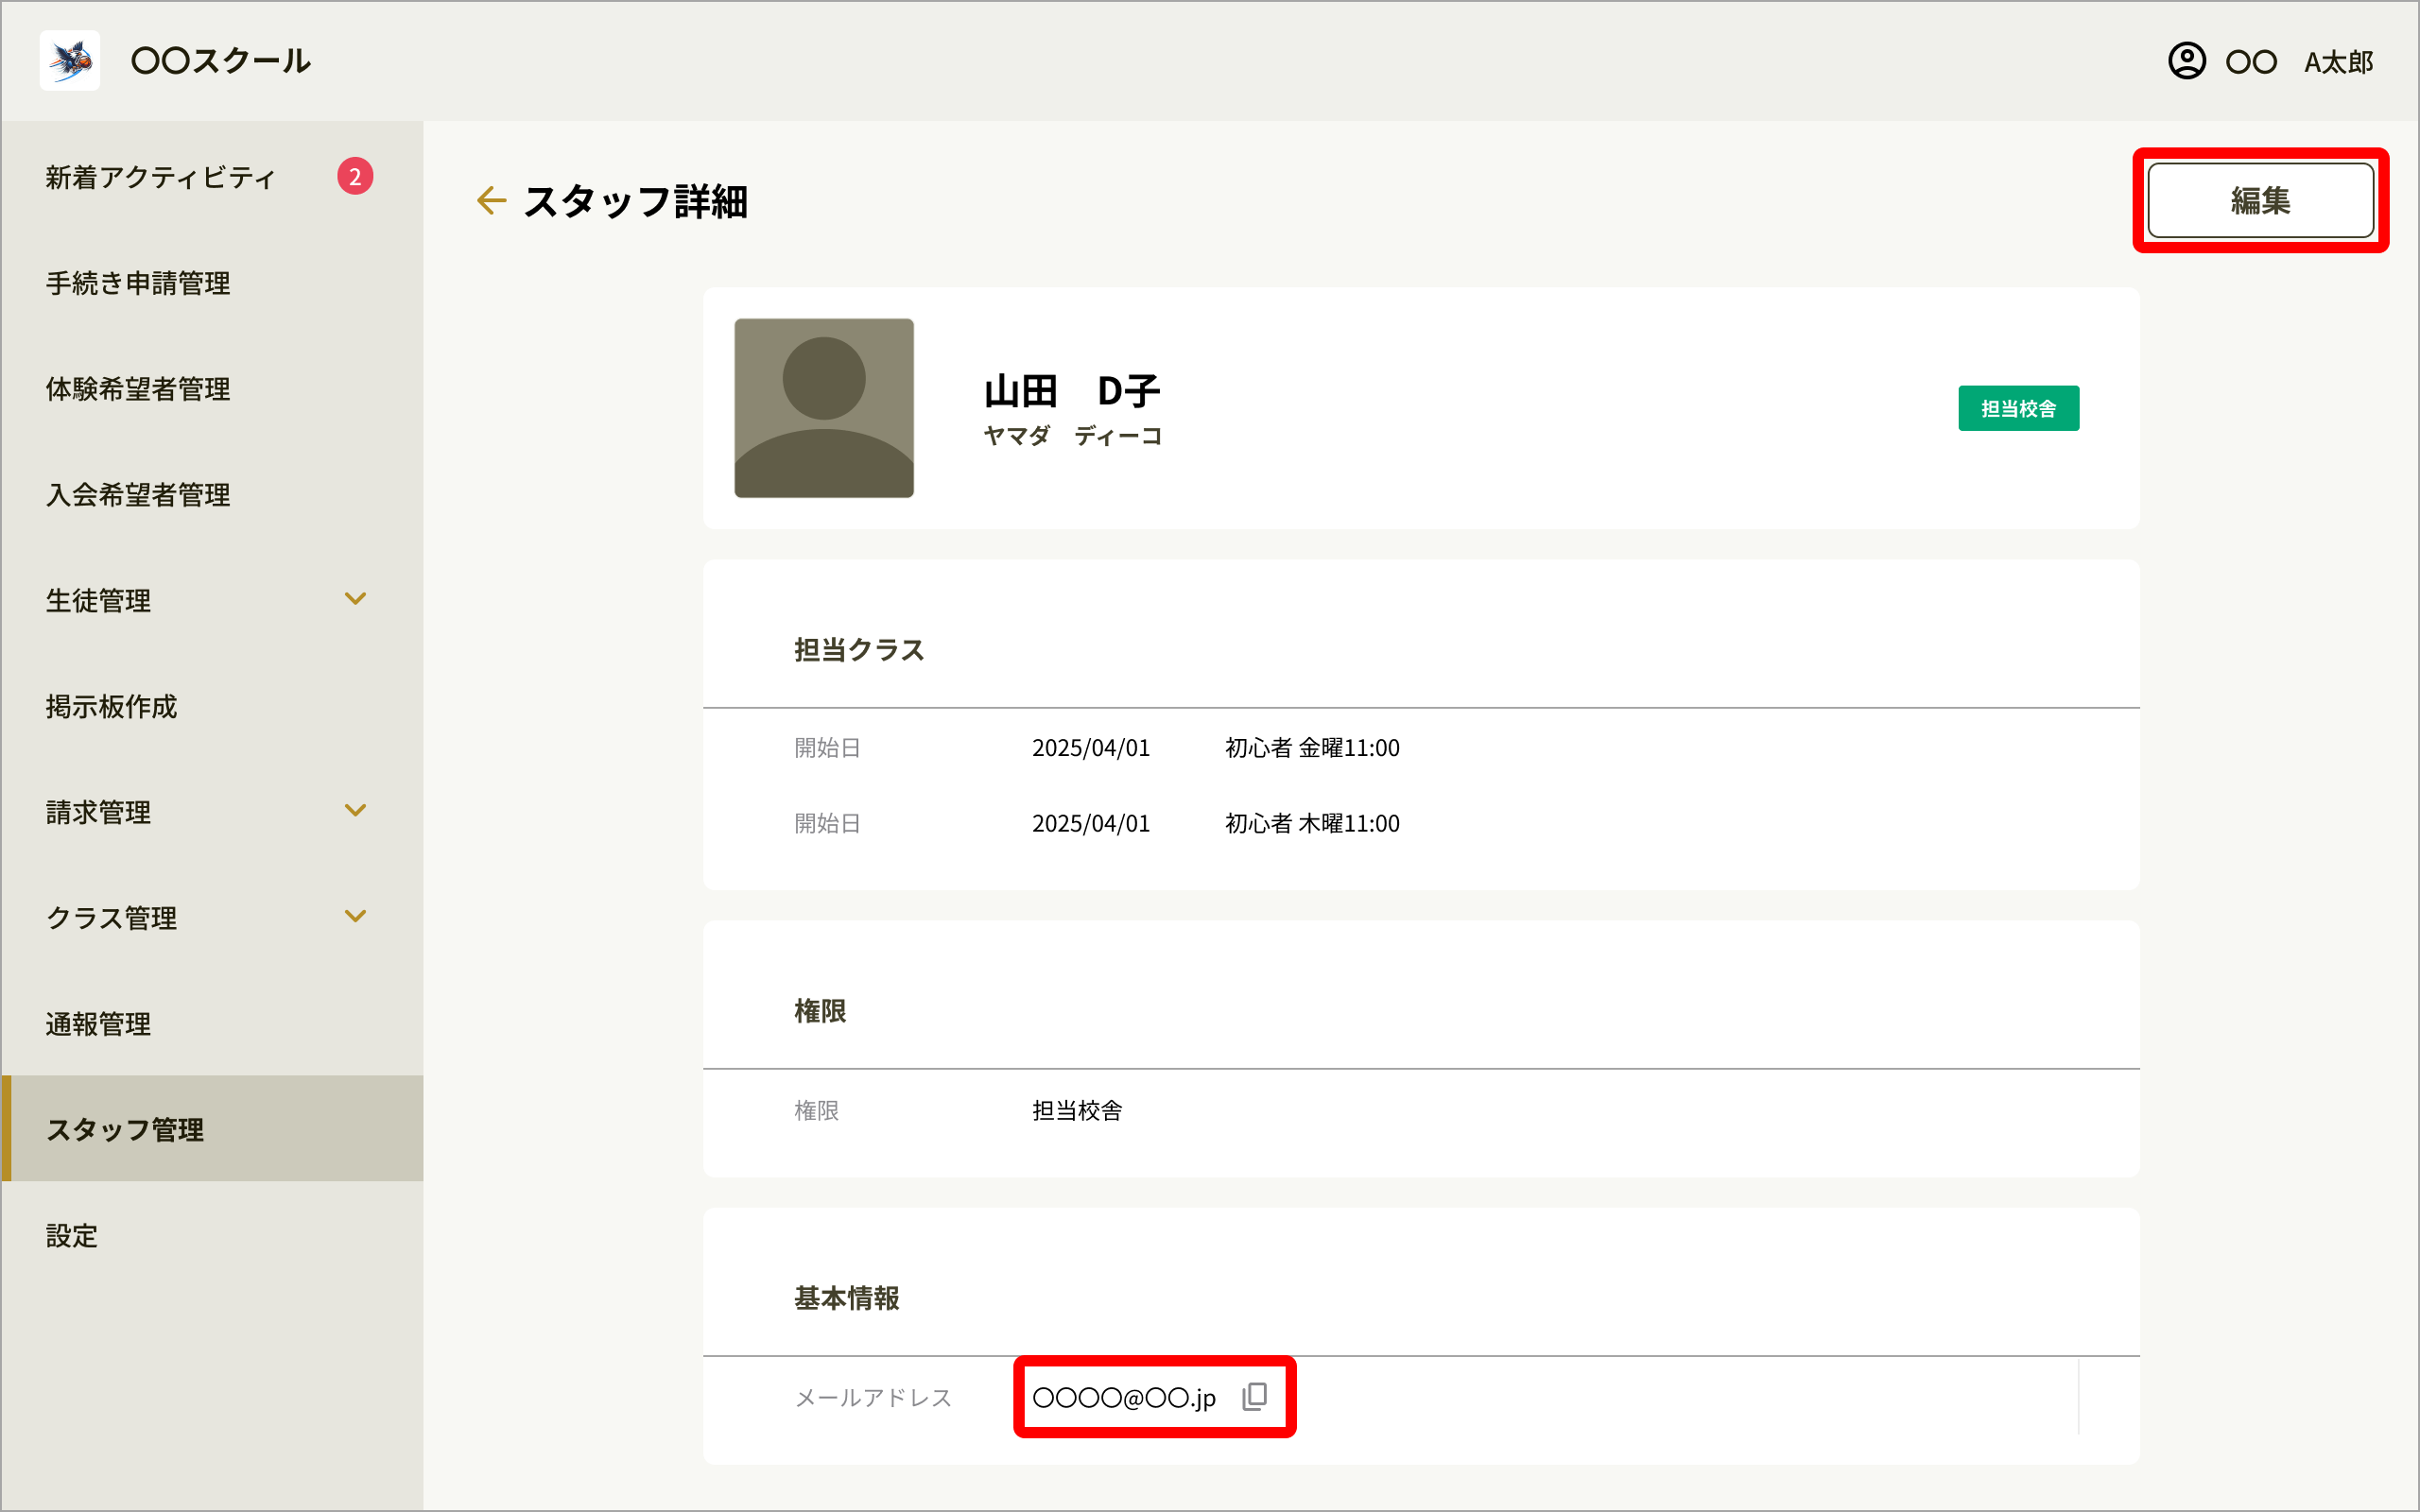Click the notification badge showing 2

point(355,177)
